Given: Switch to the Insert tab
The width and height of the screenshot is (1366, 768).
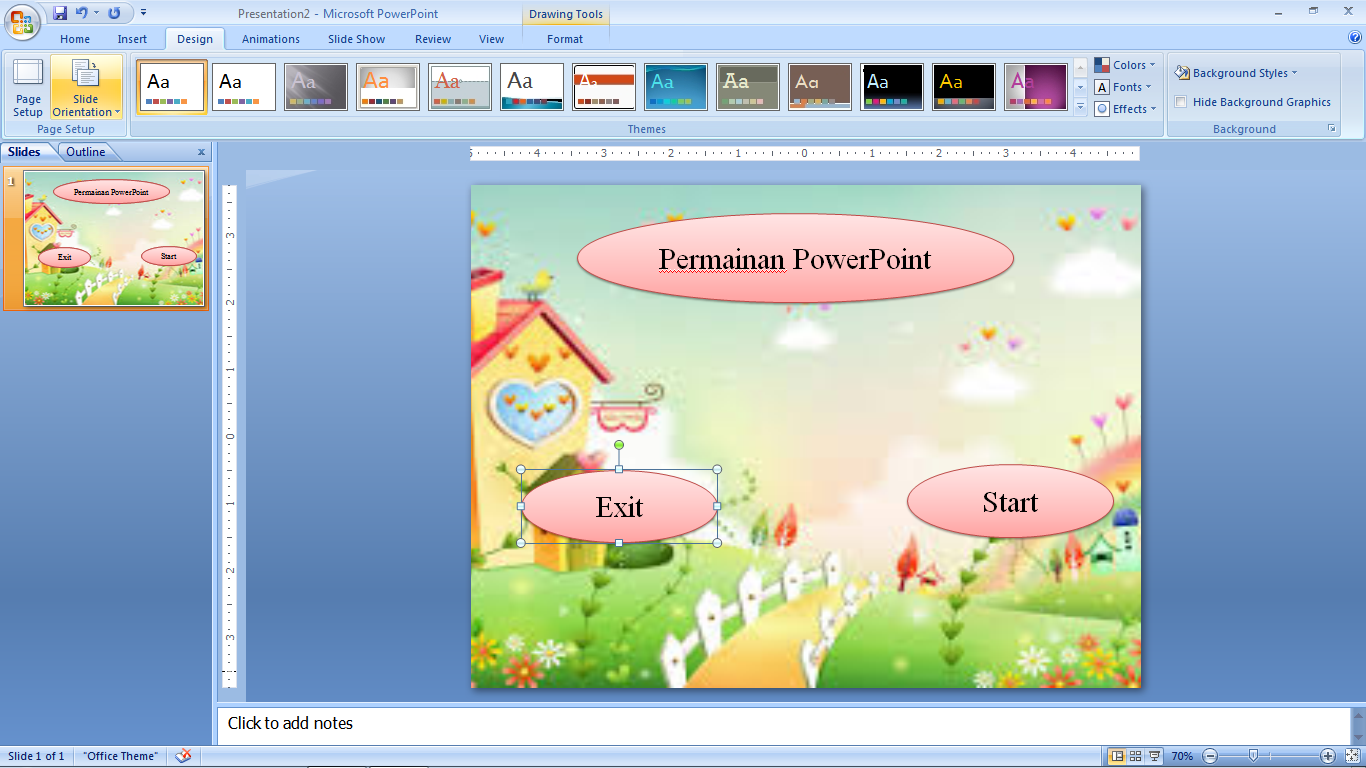Looking at the screenshot, I should click(132, 39).
